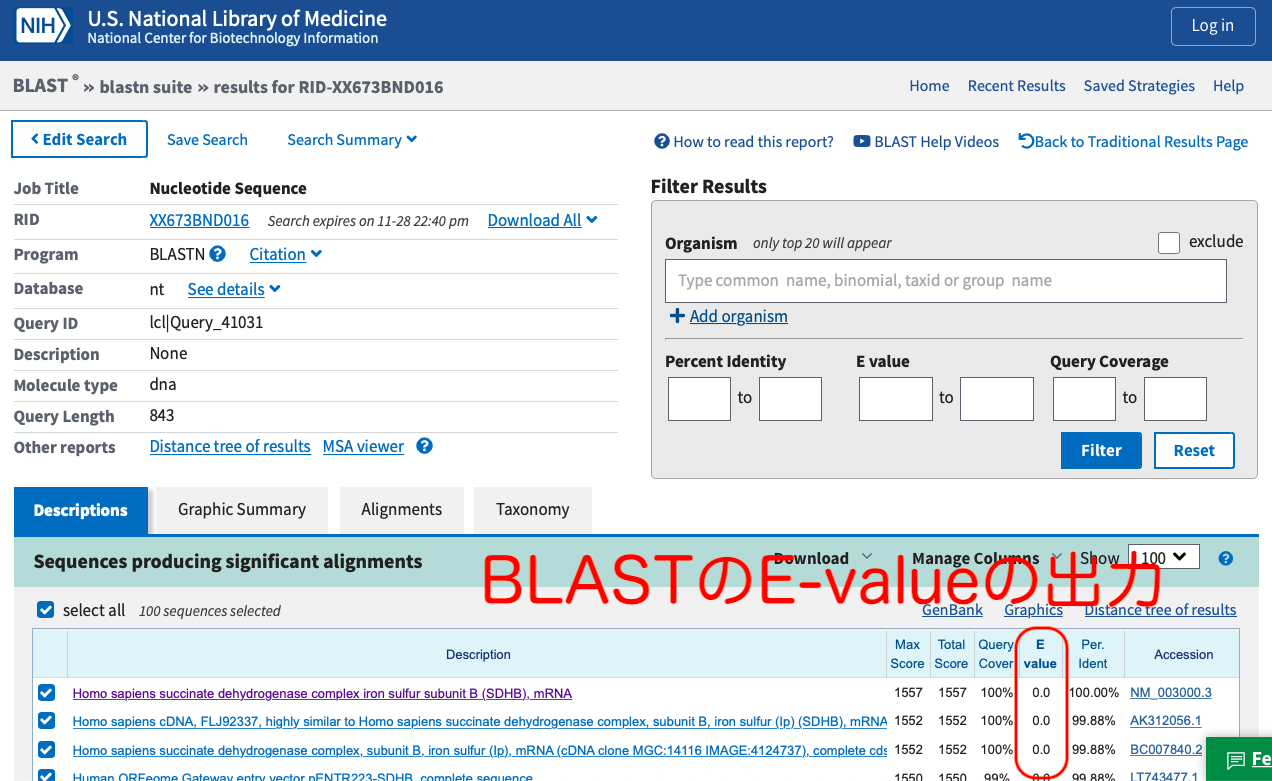This screenshot has width=1272, height=781.
Task: Click the 'How to read this report?' help icon
Action: 662,141
